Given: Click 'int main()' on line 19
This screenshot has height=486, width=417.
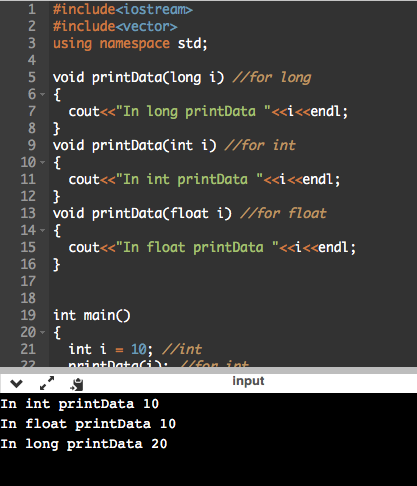Looking at the screenshot, I should click(x=92, y=315).
